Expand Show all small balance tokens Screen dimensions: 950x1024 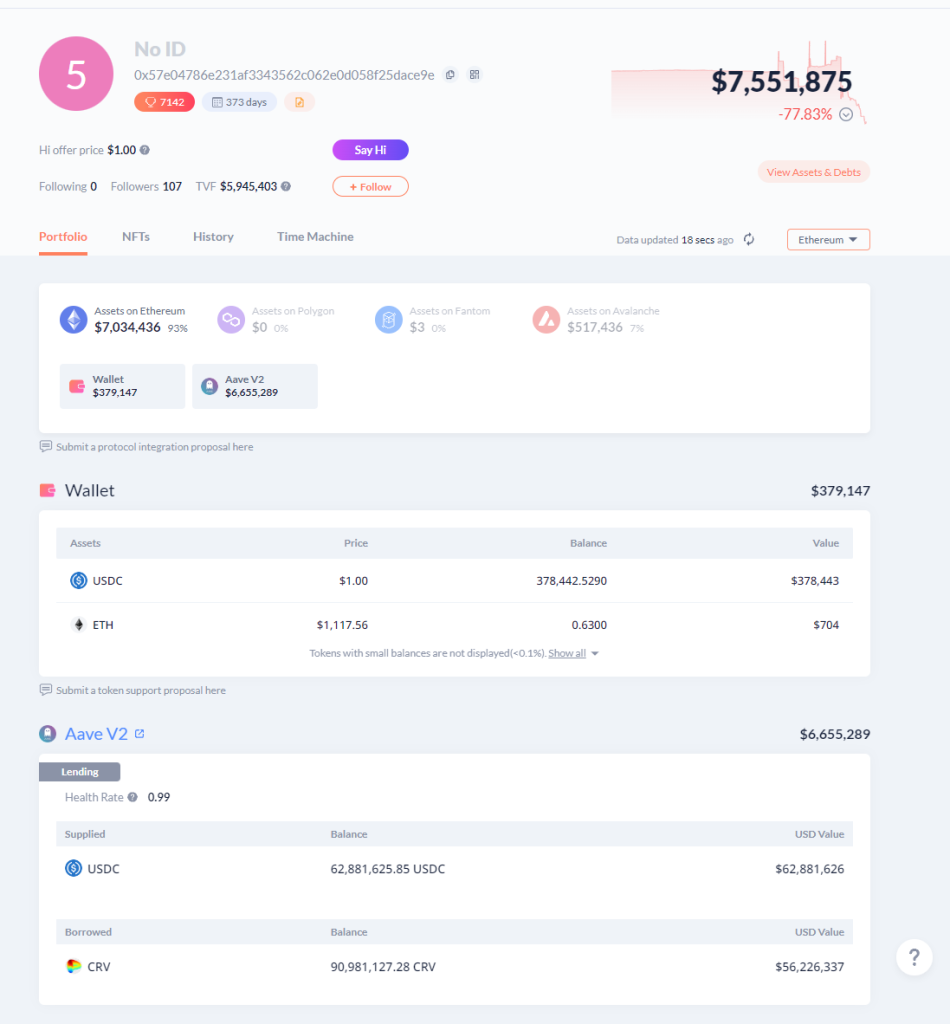(573, 653)
